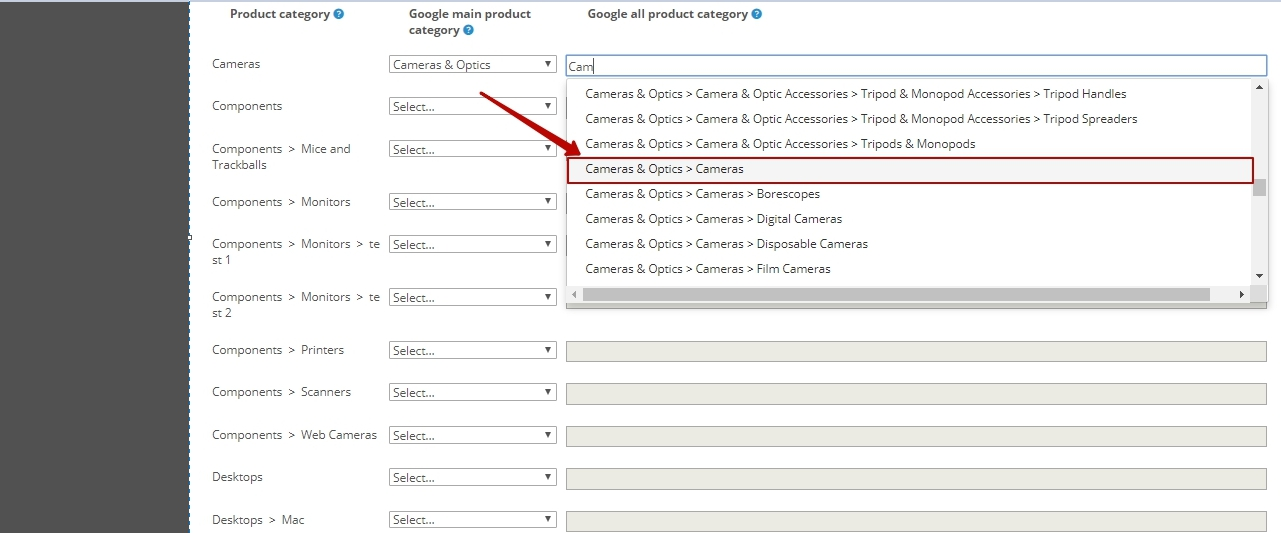
Task: Choose 'Tripods & Monopods' suggestion
Action: [x=780, y=144]
